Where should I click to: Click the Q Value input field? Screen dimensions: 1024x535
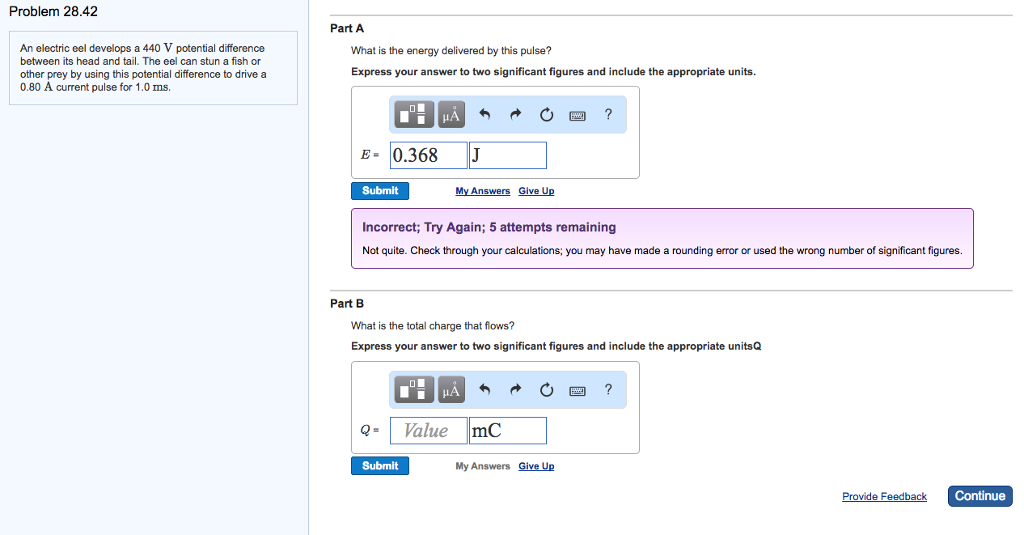tap(428, 431)
